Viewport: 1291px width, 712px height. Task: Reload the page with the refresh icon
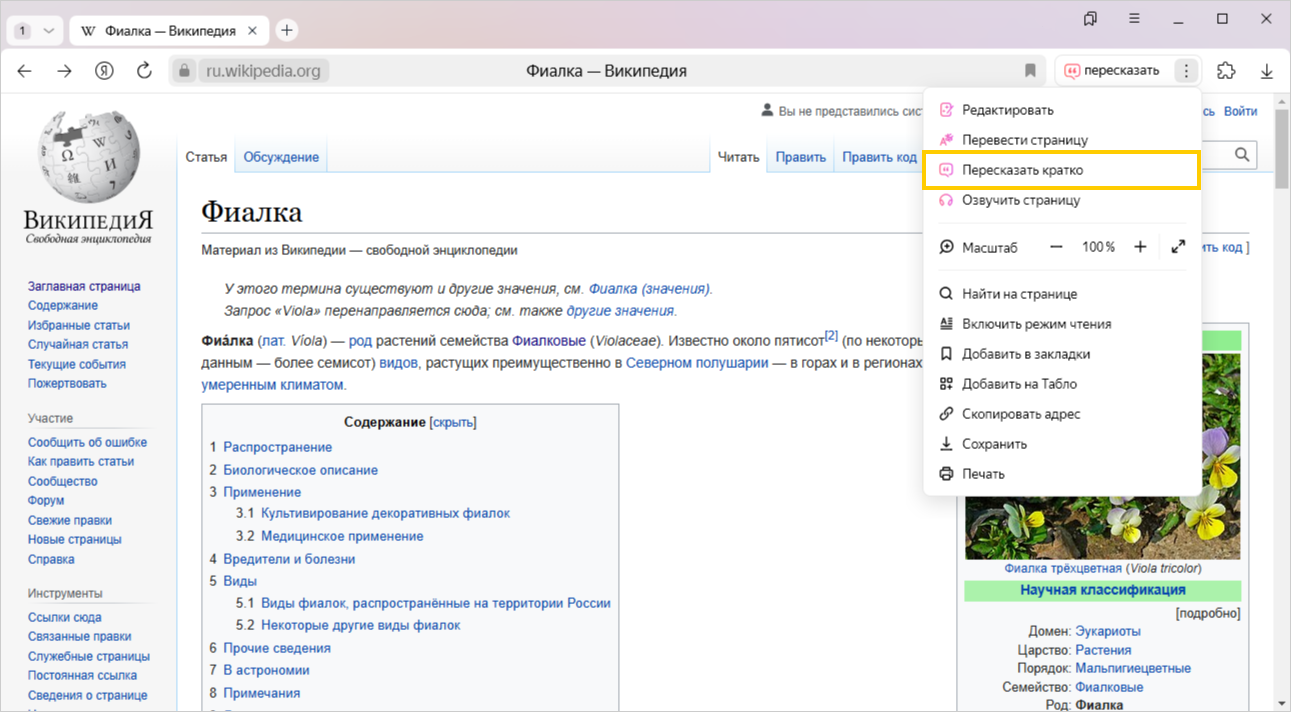click(x=144, y=71)
